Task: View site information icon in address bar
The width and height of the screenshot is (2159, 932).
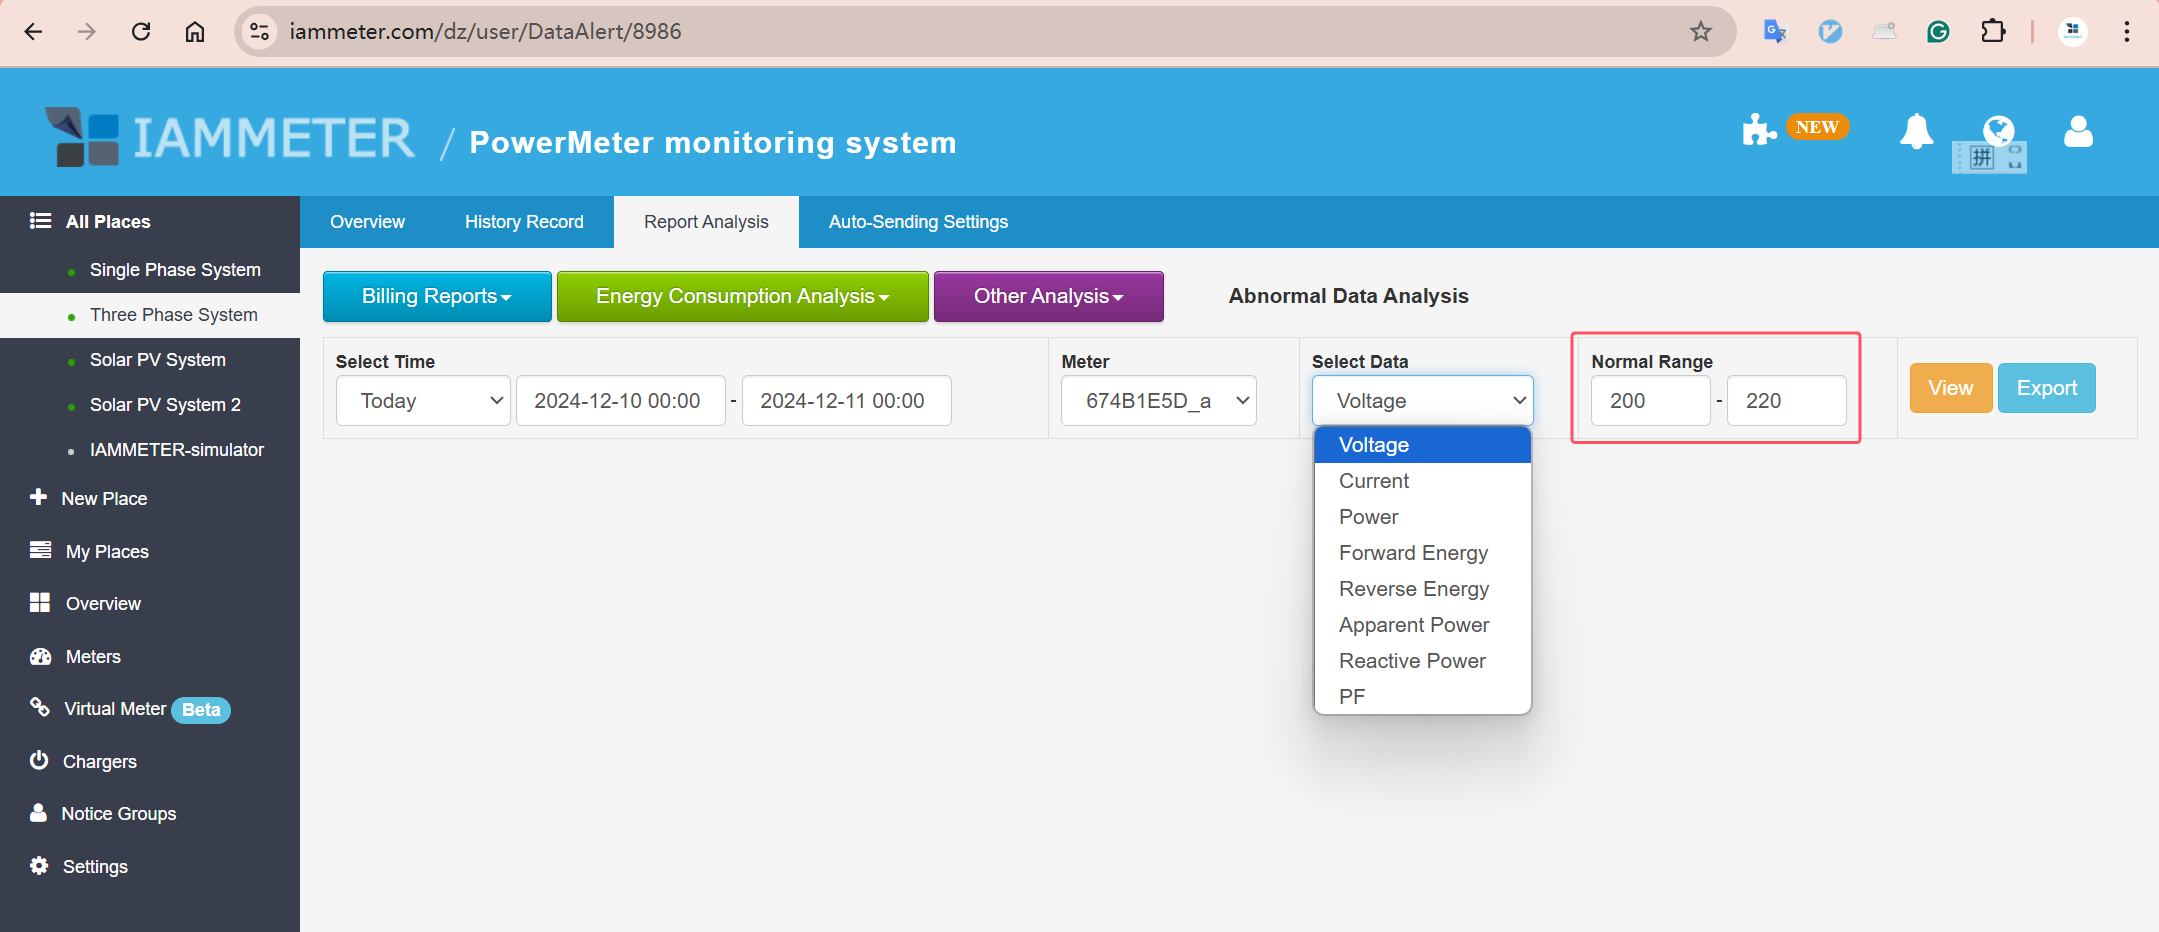Action: (x=260, y=32)
